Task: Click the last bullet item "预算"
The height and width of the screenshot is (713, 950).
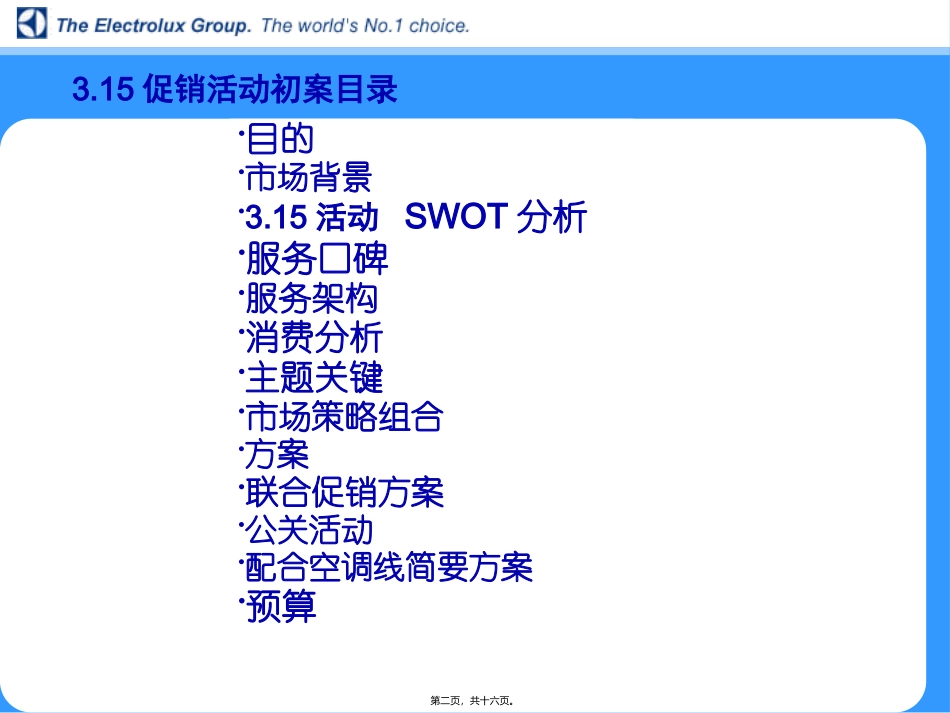Action: click(x=281, y=606)
